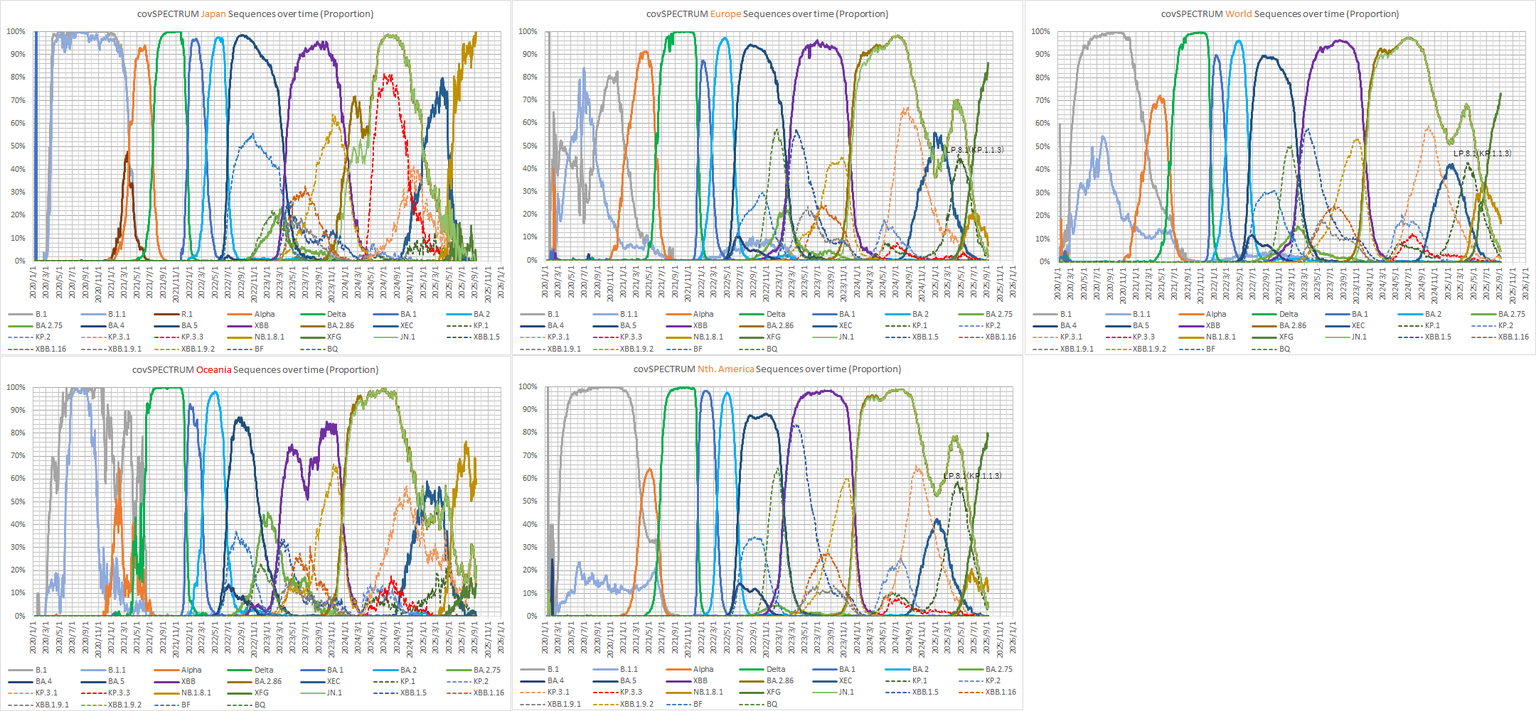Select the Europe Sequences over time chart title
This screenshot has height=711, width=1536.
(x=767, y=14)
